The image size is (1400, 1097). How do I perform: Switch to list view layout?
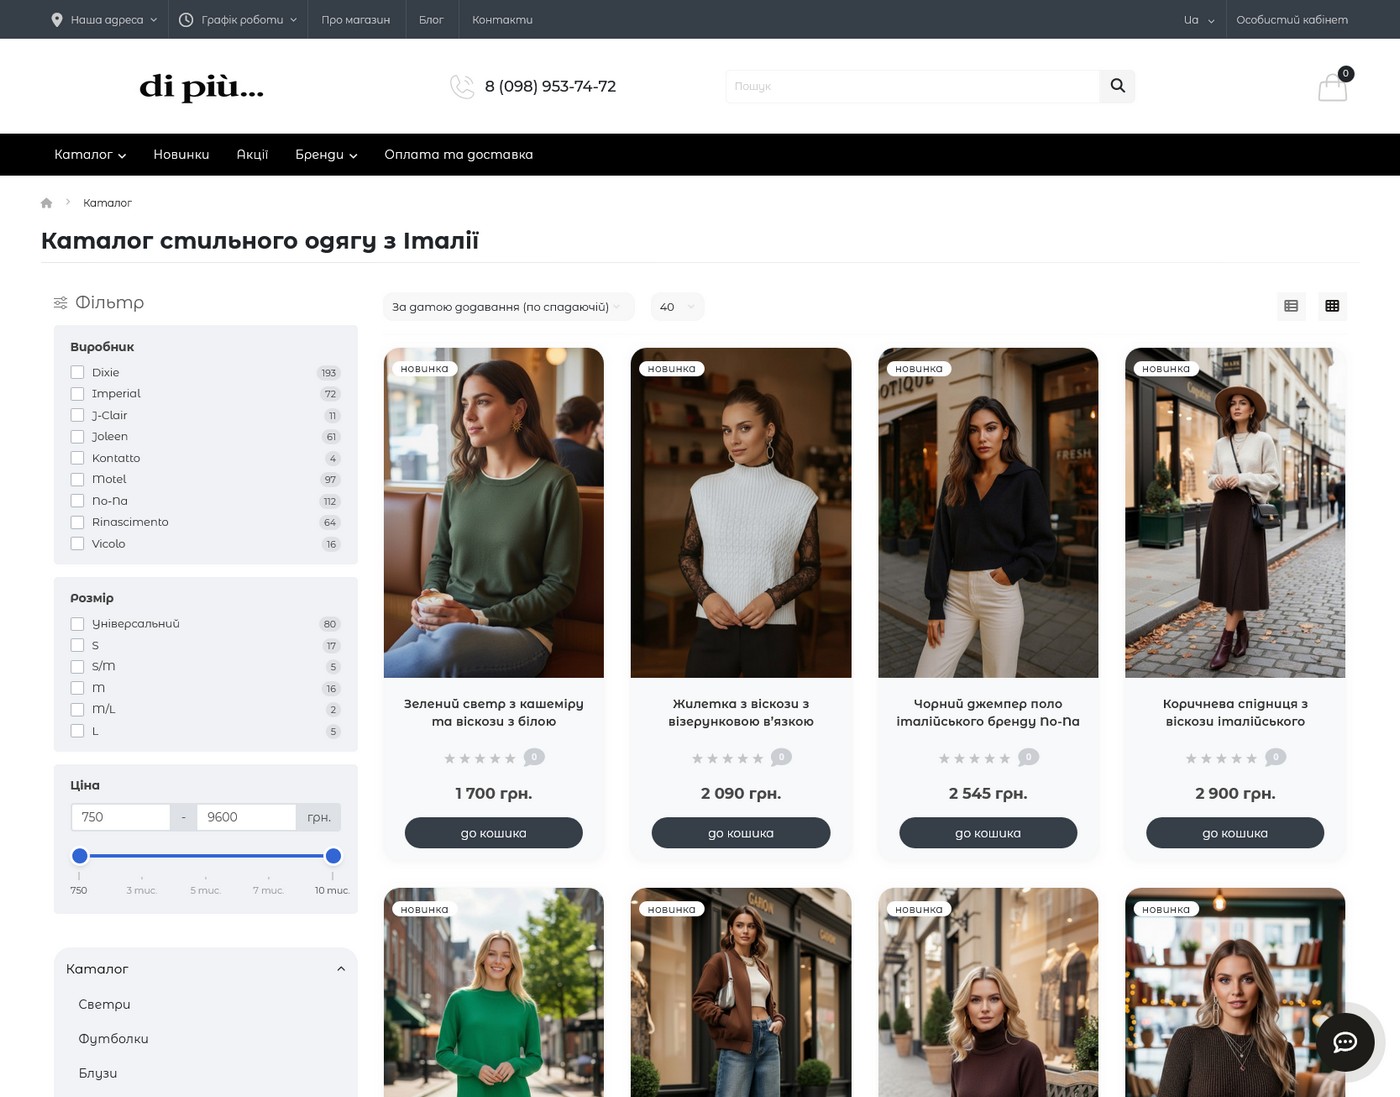tap(1291, 306)
